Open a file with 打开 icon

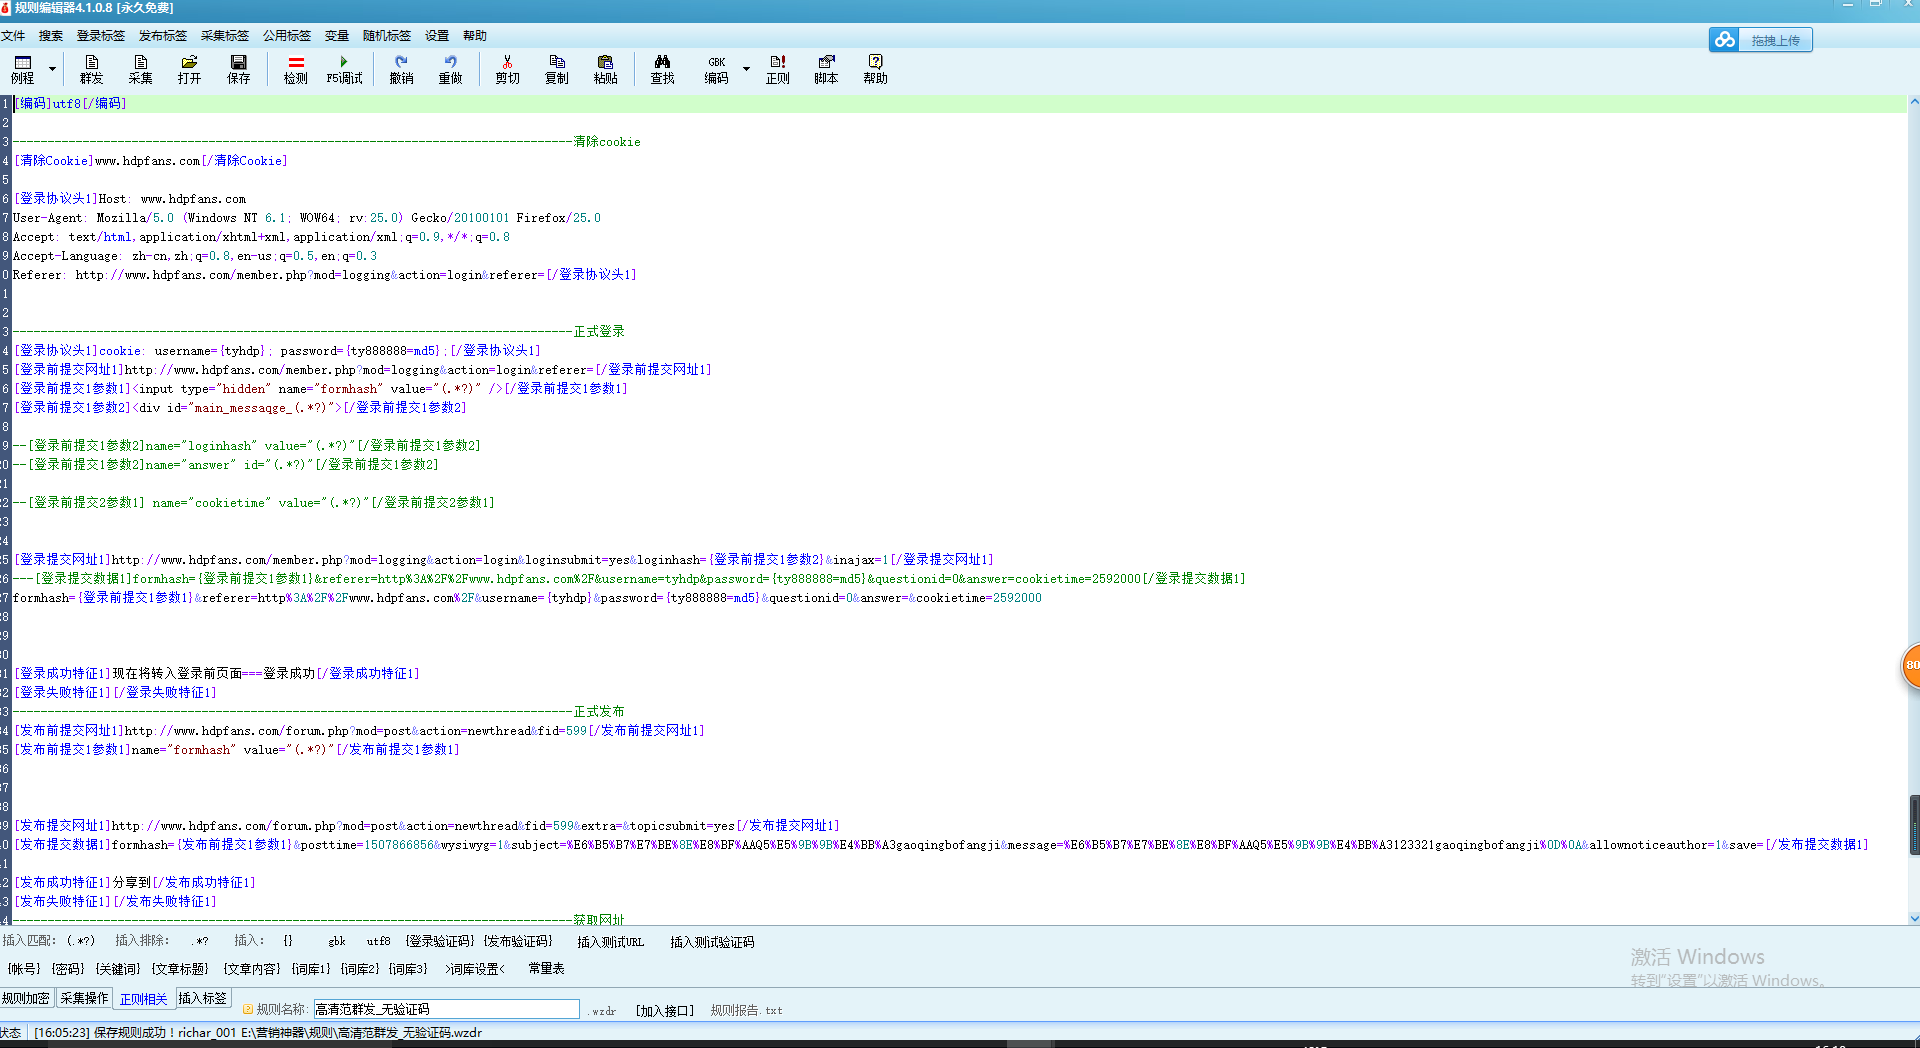click(x=189, y=69)
